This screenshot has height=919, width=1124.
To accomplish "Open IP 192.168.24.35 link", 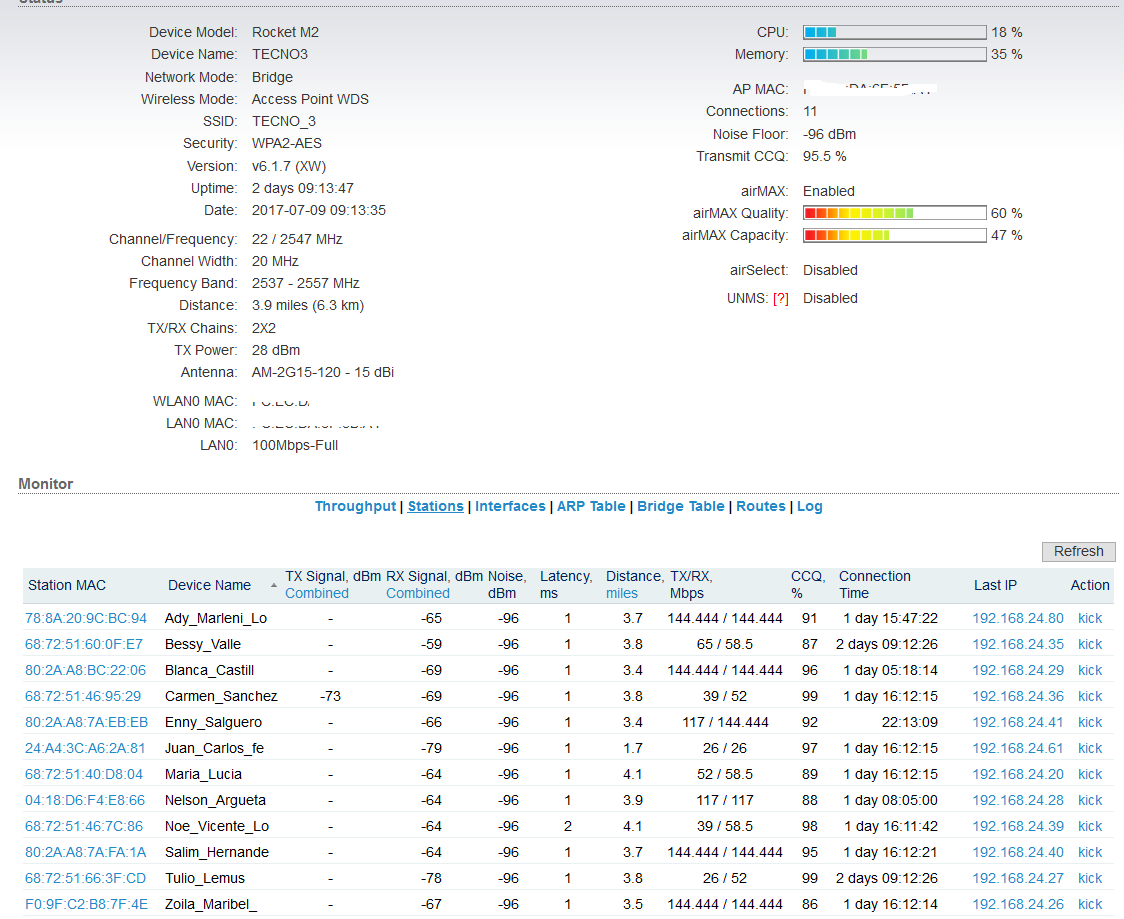I will click(x=1018, y=644).
